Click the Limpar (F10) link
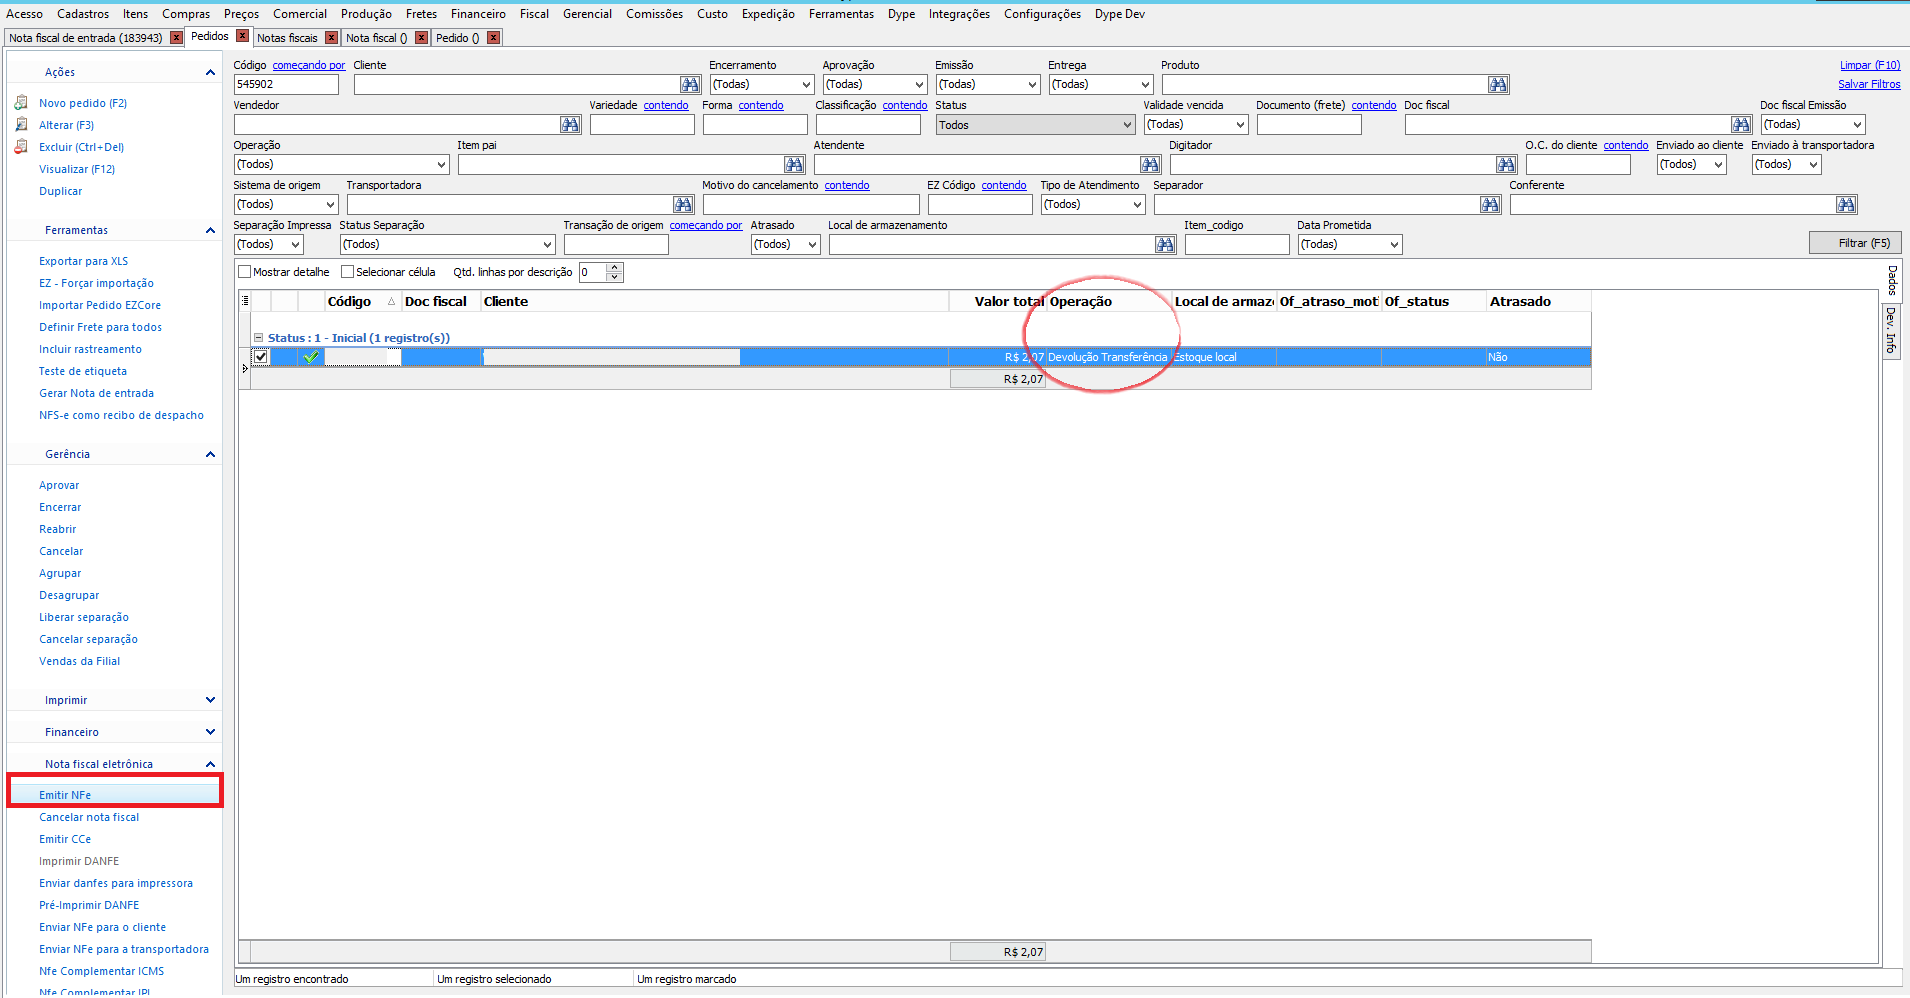The width and height of the screenshot is (1910, 998). [x=1870, y=65]
